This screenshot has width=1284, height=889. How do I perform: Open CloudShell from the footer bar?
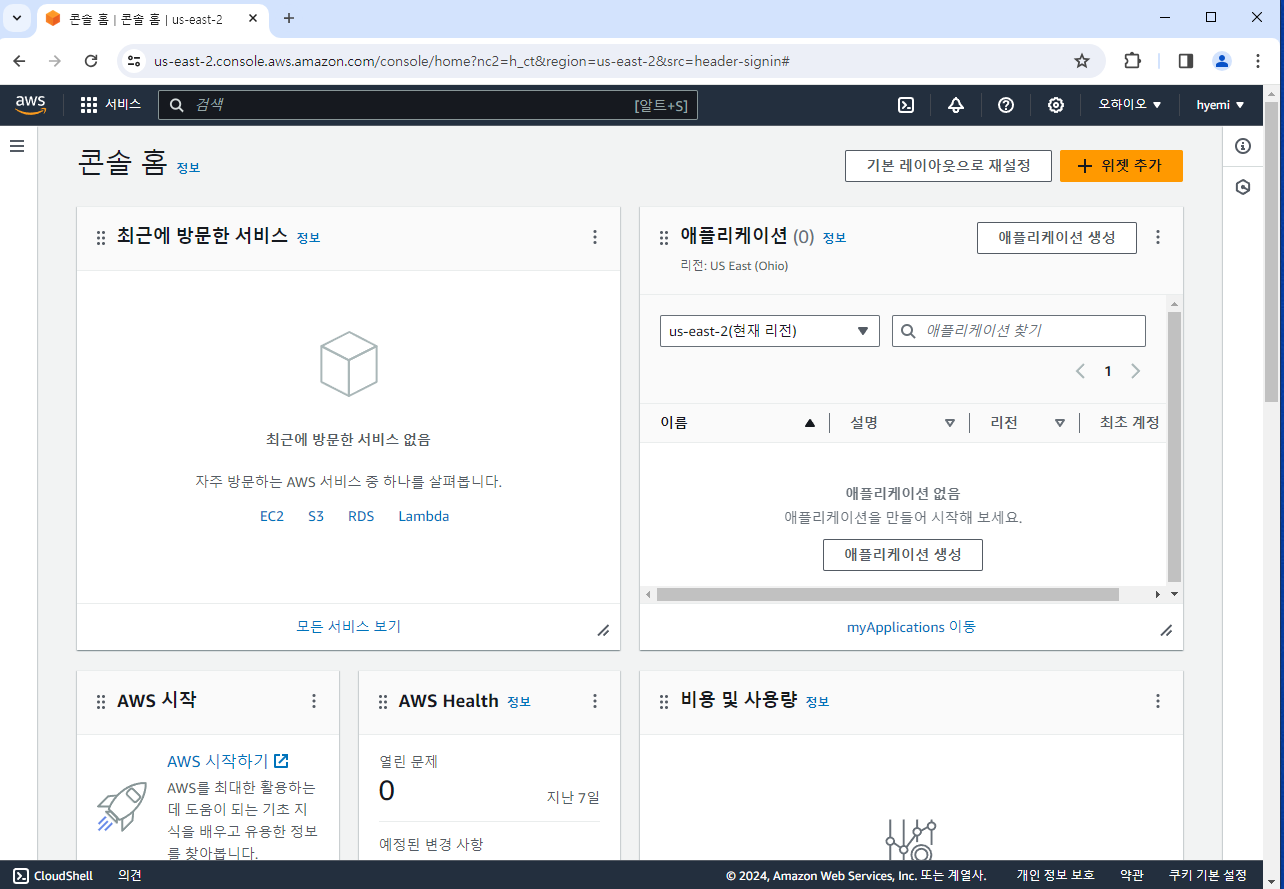point(54,875)
